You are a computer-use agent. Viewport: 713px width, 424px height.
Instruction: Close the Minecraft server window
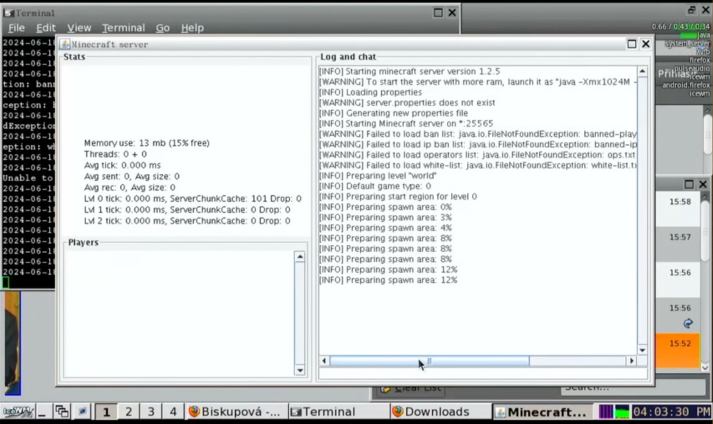(646, 44)
